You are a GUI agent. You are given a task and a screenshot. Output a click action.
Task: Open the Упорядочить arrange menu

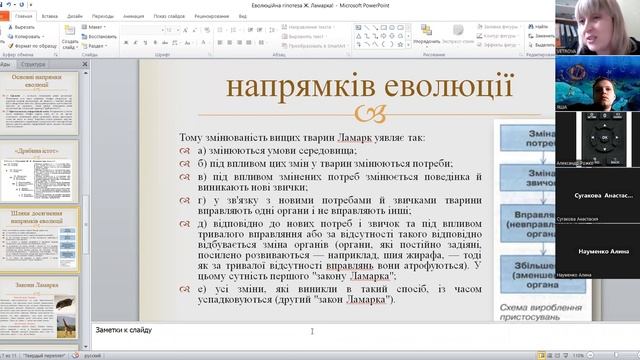coord(427,35)
